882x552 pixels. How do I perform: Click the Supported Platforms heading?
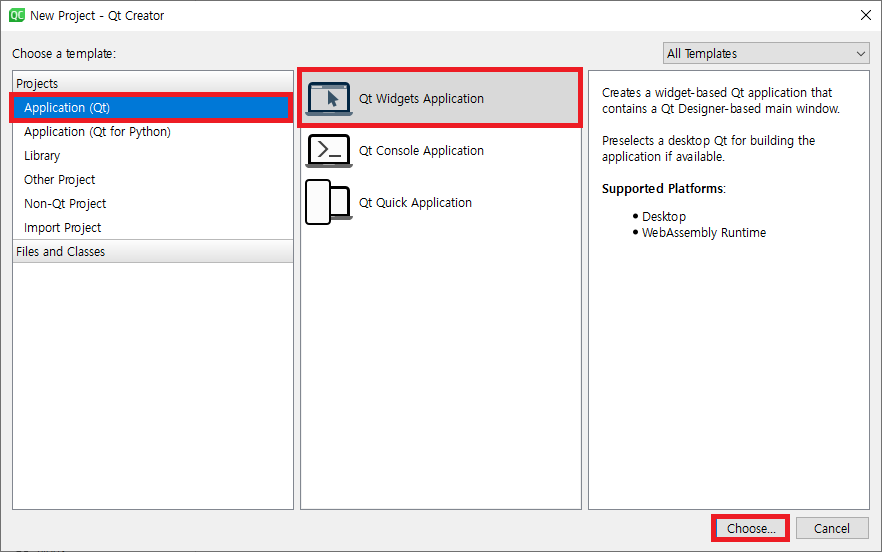coord(663,189)
